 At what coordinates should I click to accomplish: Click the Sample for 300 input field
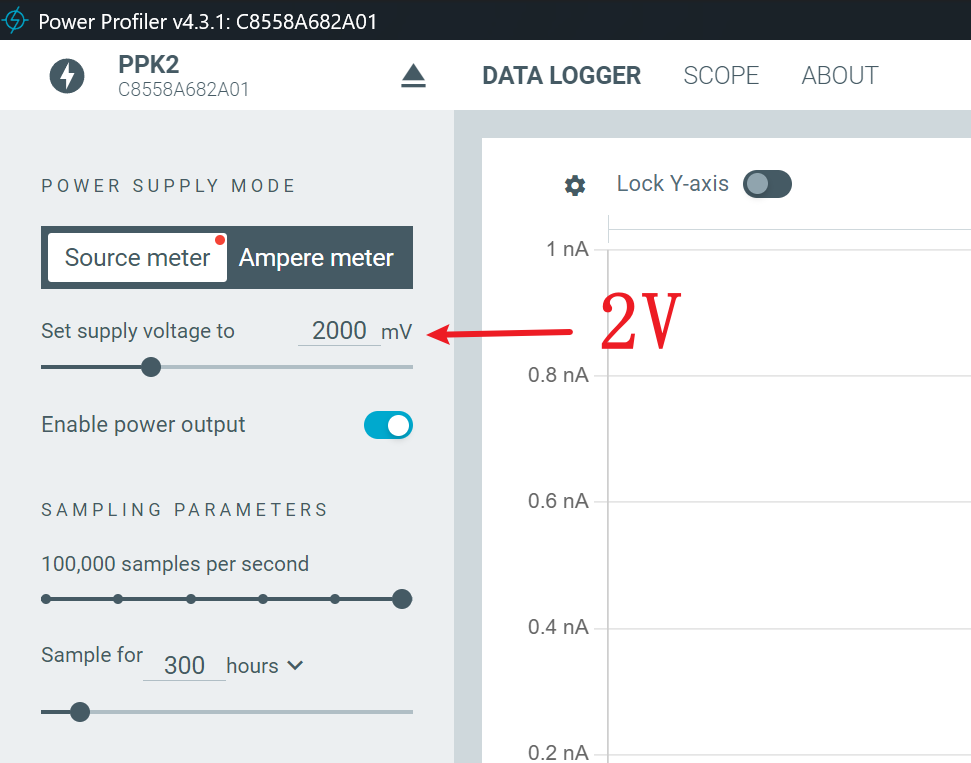tap(184, 665)
